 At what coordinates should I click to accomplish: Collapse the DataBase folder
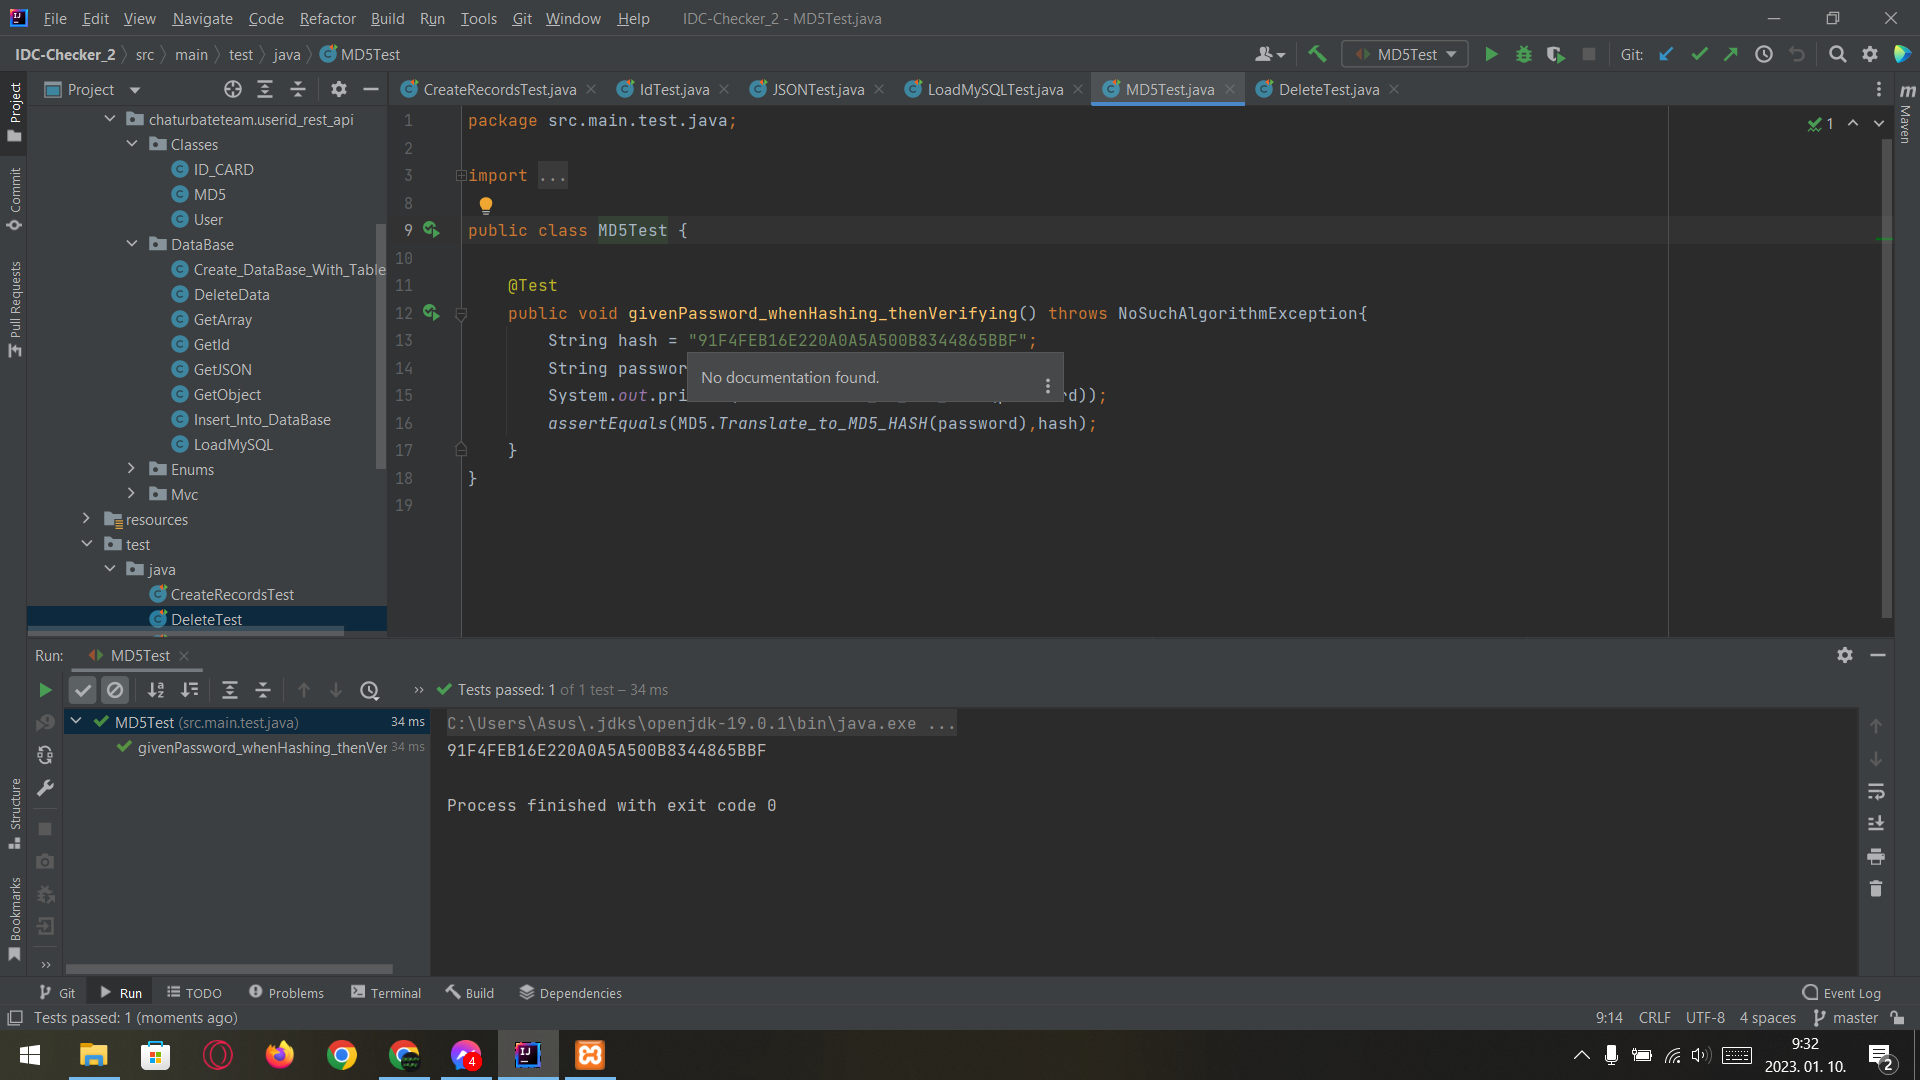pos(131,244)
